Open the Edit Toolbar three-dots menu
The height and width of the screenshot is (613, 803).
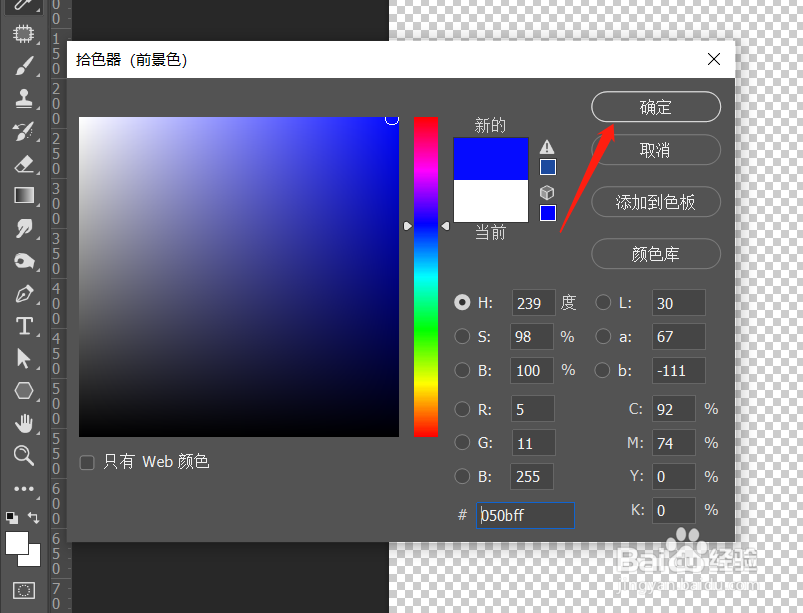pos(24,489)
